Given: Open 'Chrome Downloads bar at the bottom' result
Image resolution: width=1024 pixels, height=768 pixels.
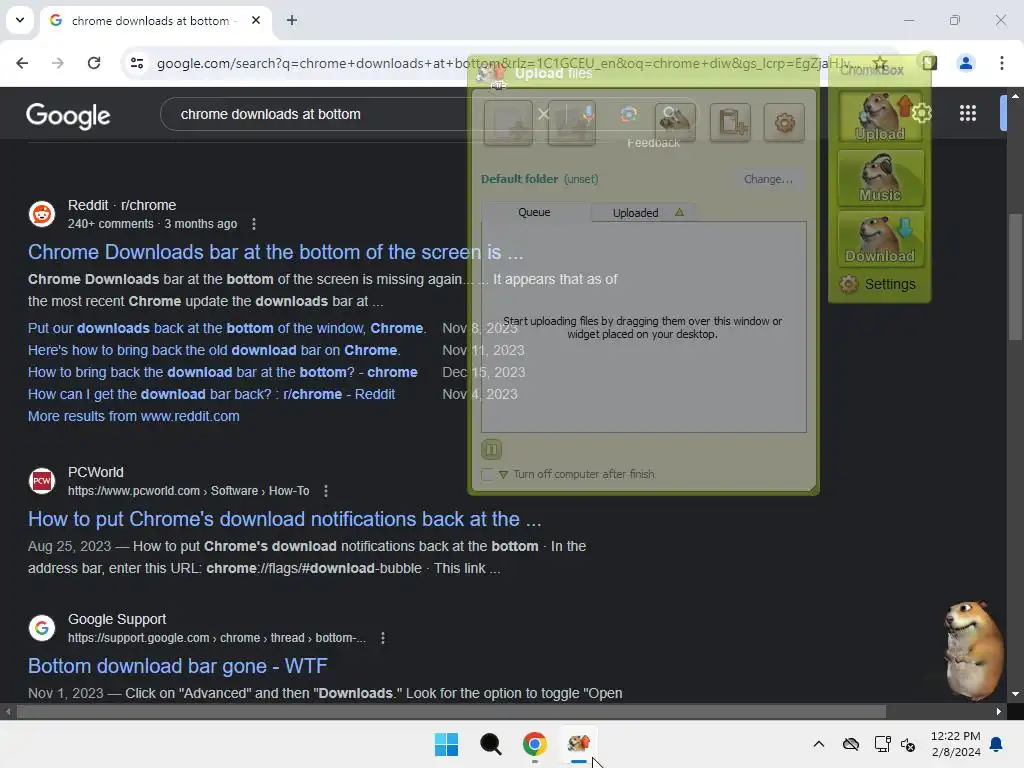Looking at the screenshot, I should [276, 252].
